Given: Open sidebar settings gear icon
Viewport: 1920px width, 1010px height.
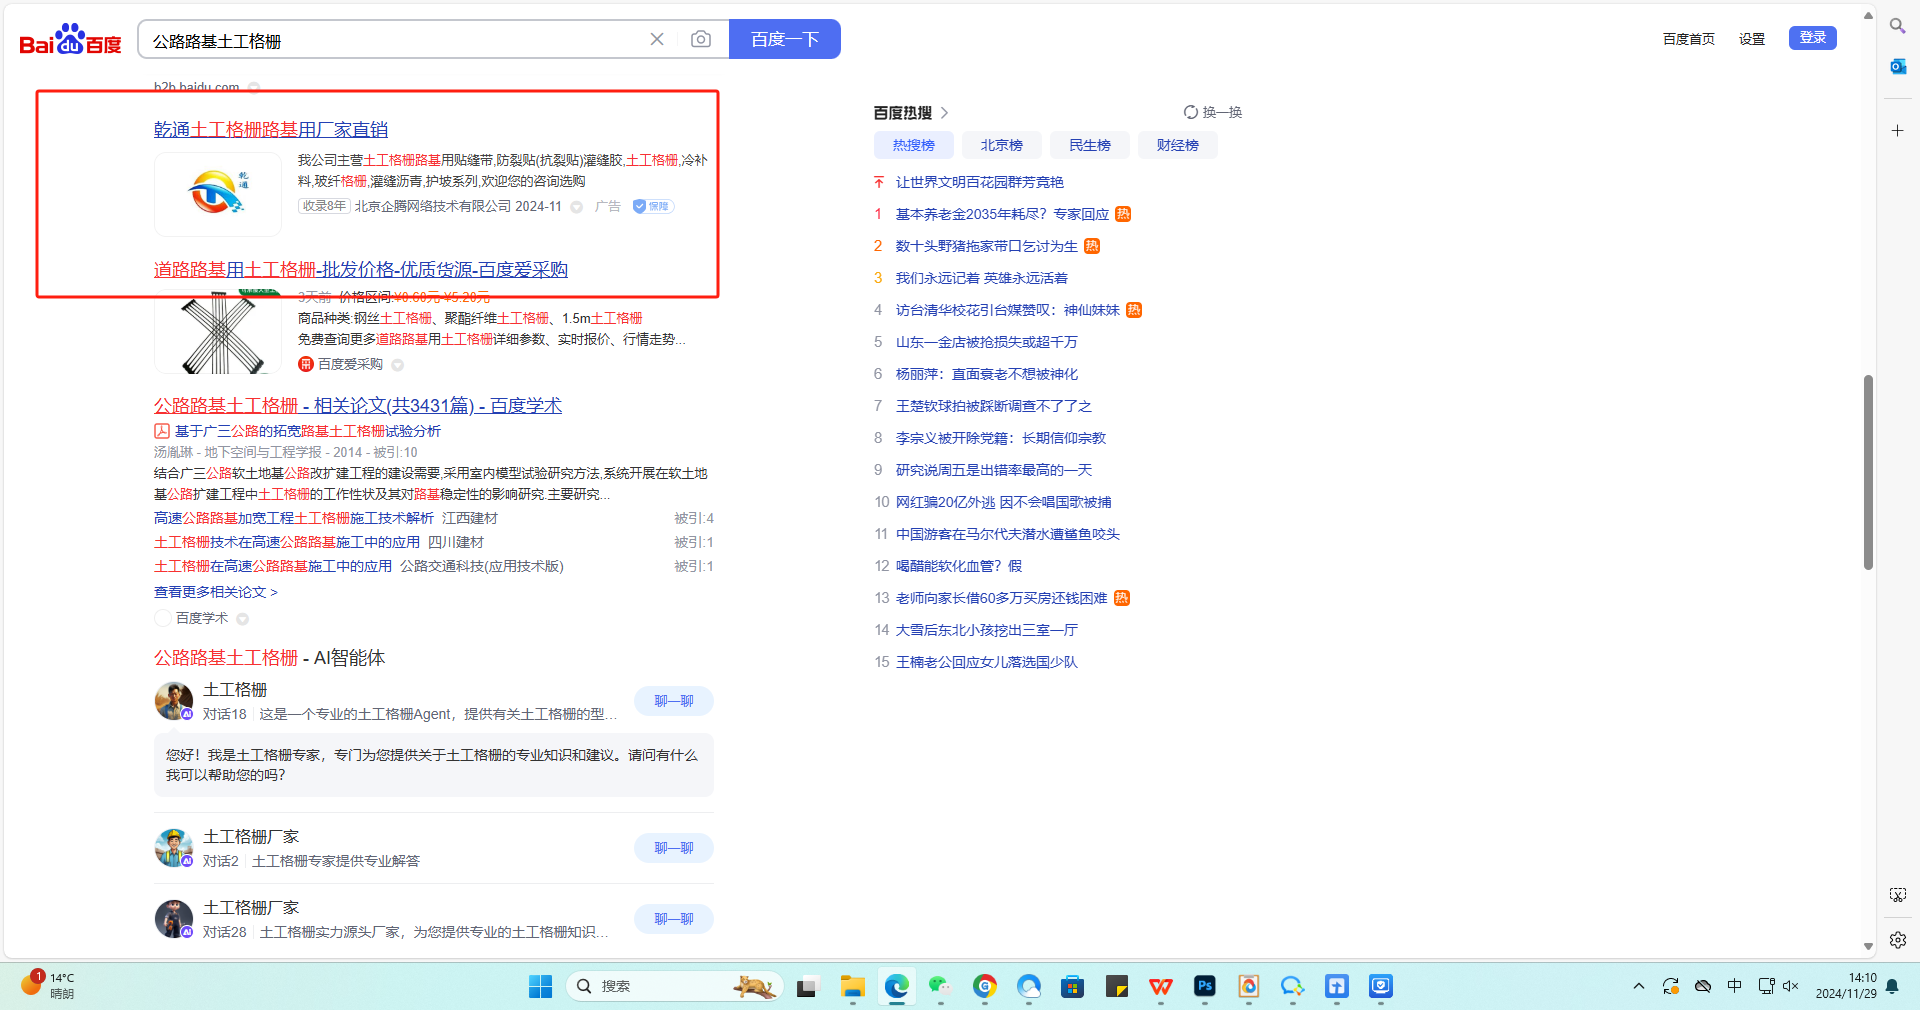Looking at the screenshot, I should coord(1897,940).
